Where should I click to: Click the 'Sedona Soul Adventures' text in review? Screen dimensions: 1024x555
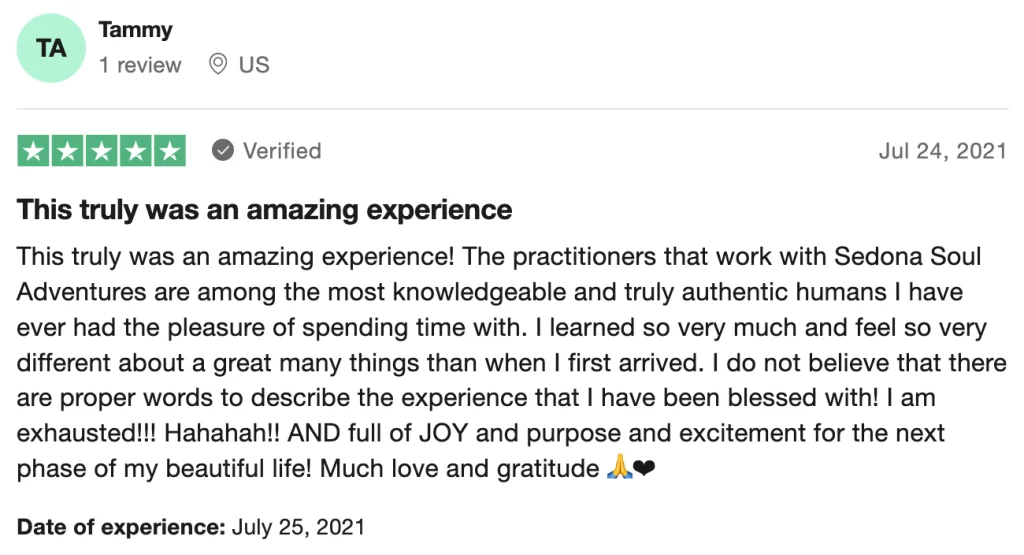click(908, 256)
